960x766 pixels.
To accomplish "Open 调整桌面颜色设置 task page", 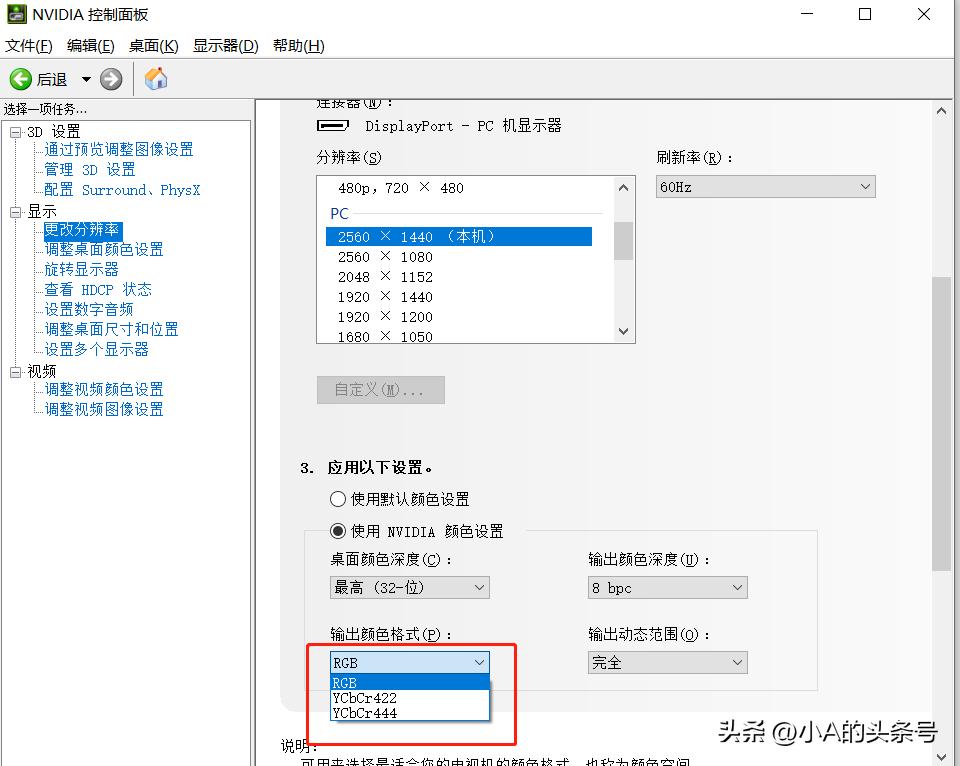I will click(x=102, y=249).
